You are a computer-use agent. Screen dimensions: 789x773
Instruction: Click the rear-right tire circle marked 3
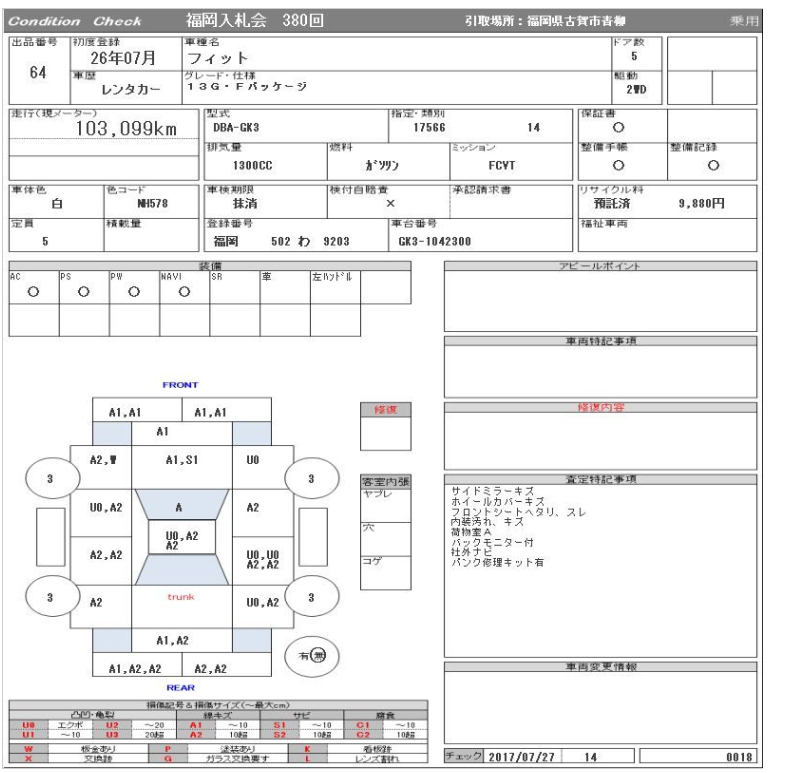click(312, 596)
